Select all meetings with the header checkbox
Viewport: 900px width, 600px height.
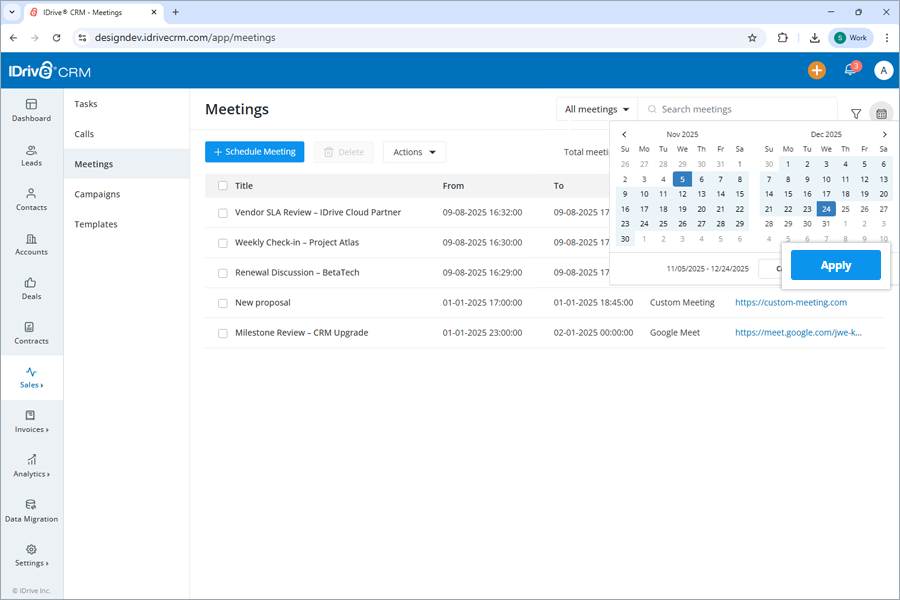click(x=222, y=185)
